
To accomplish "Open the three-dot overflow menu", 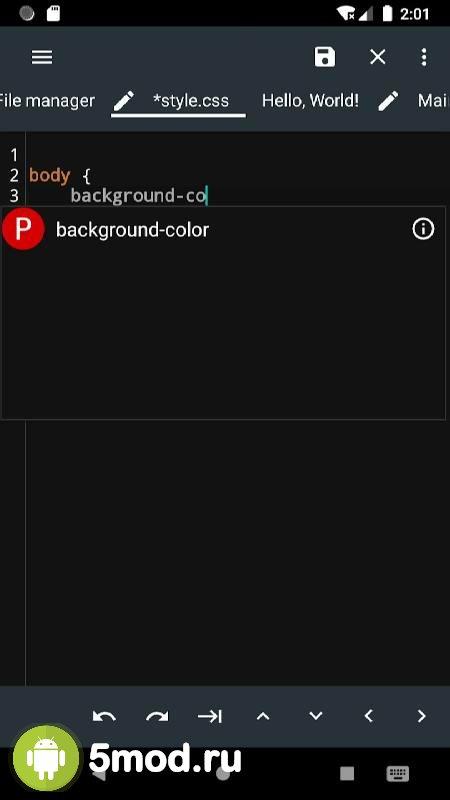I will (424, 57).
